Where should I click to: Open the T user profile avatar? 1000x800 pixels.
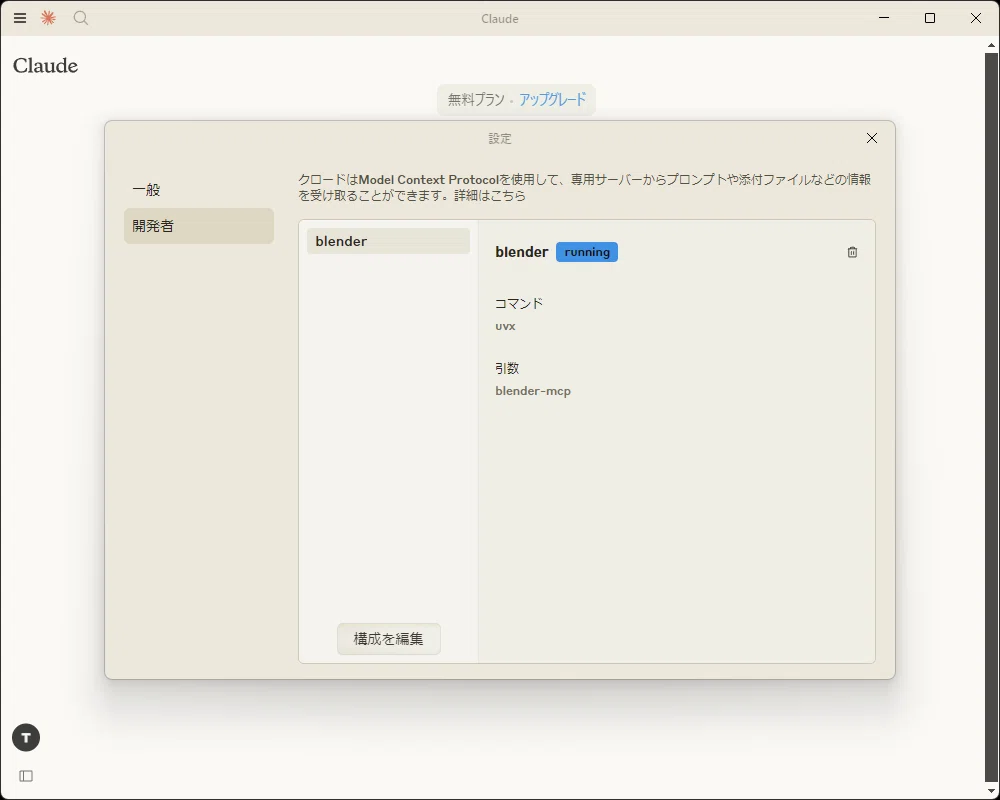coord(26,737)
